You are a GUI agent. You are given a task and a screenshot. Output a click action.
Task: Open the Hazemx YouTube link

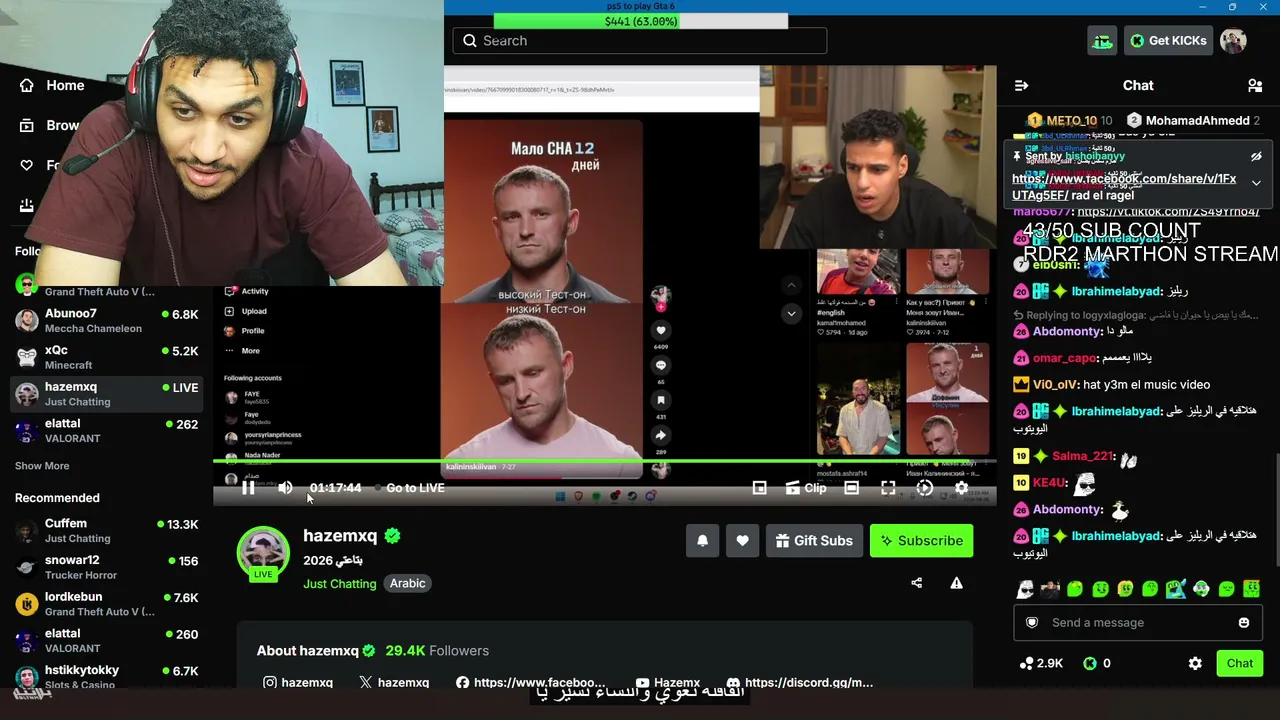point(668,683)
